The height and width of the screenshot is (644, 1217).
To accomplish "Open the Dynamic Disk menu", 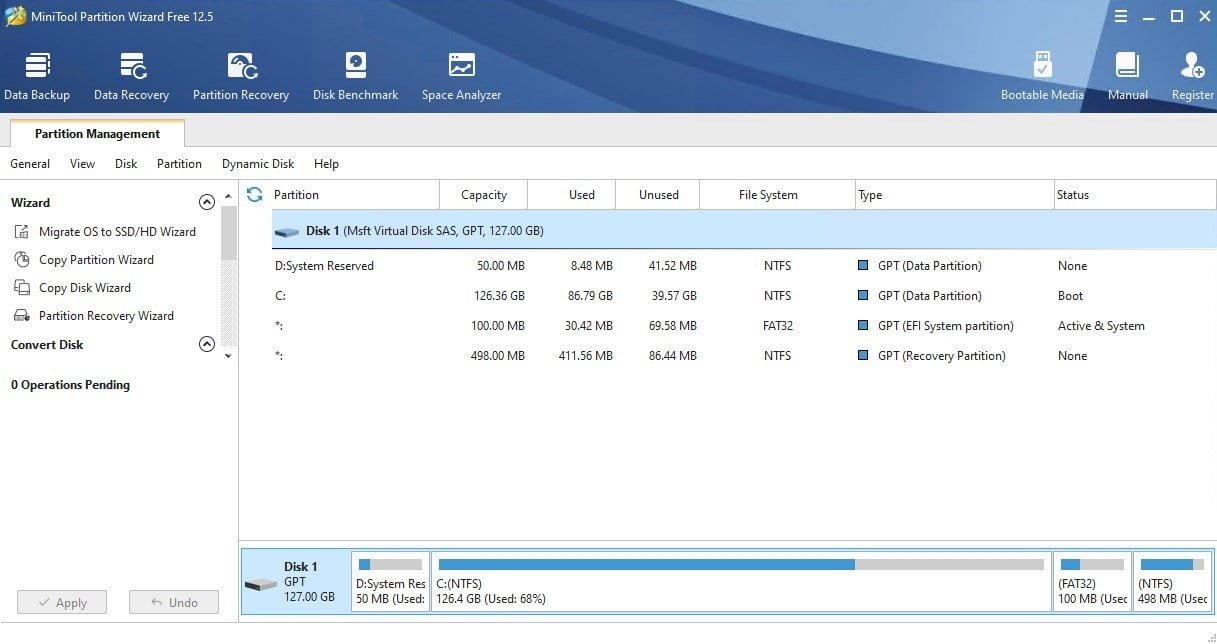I will click(257, 163).
